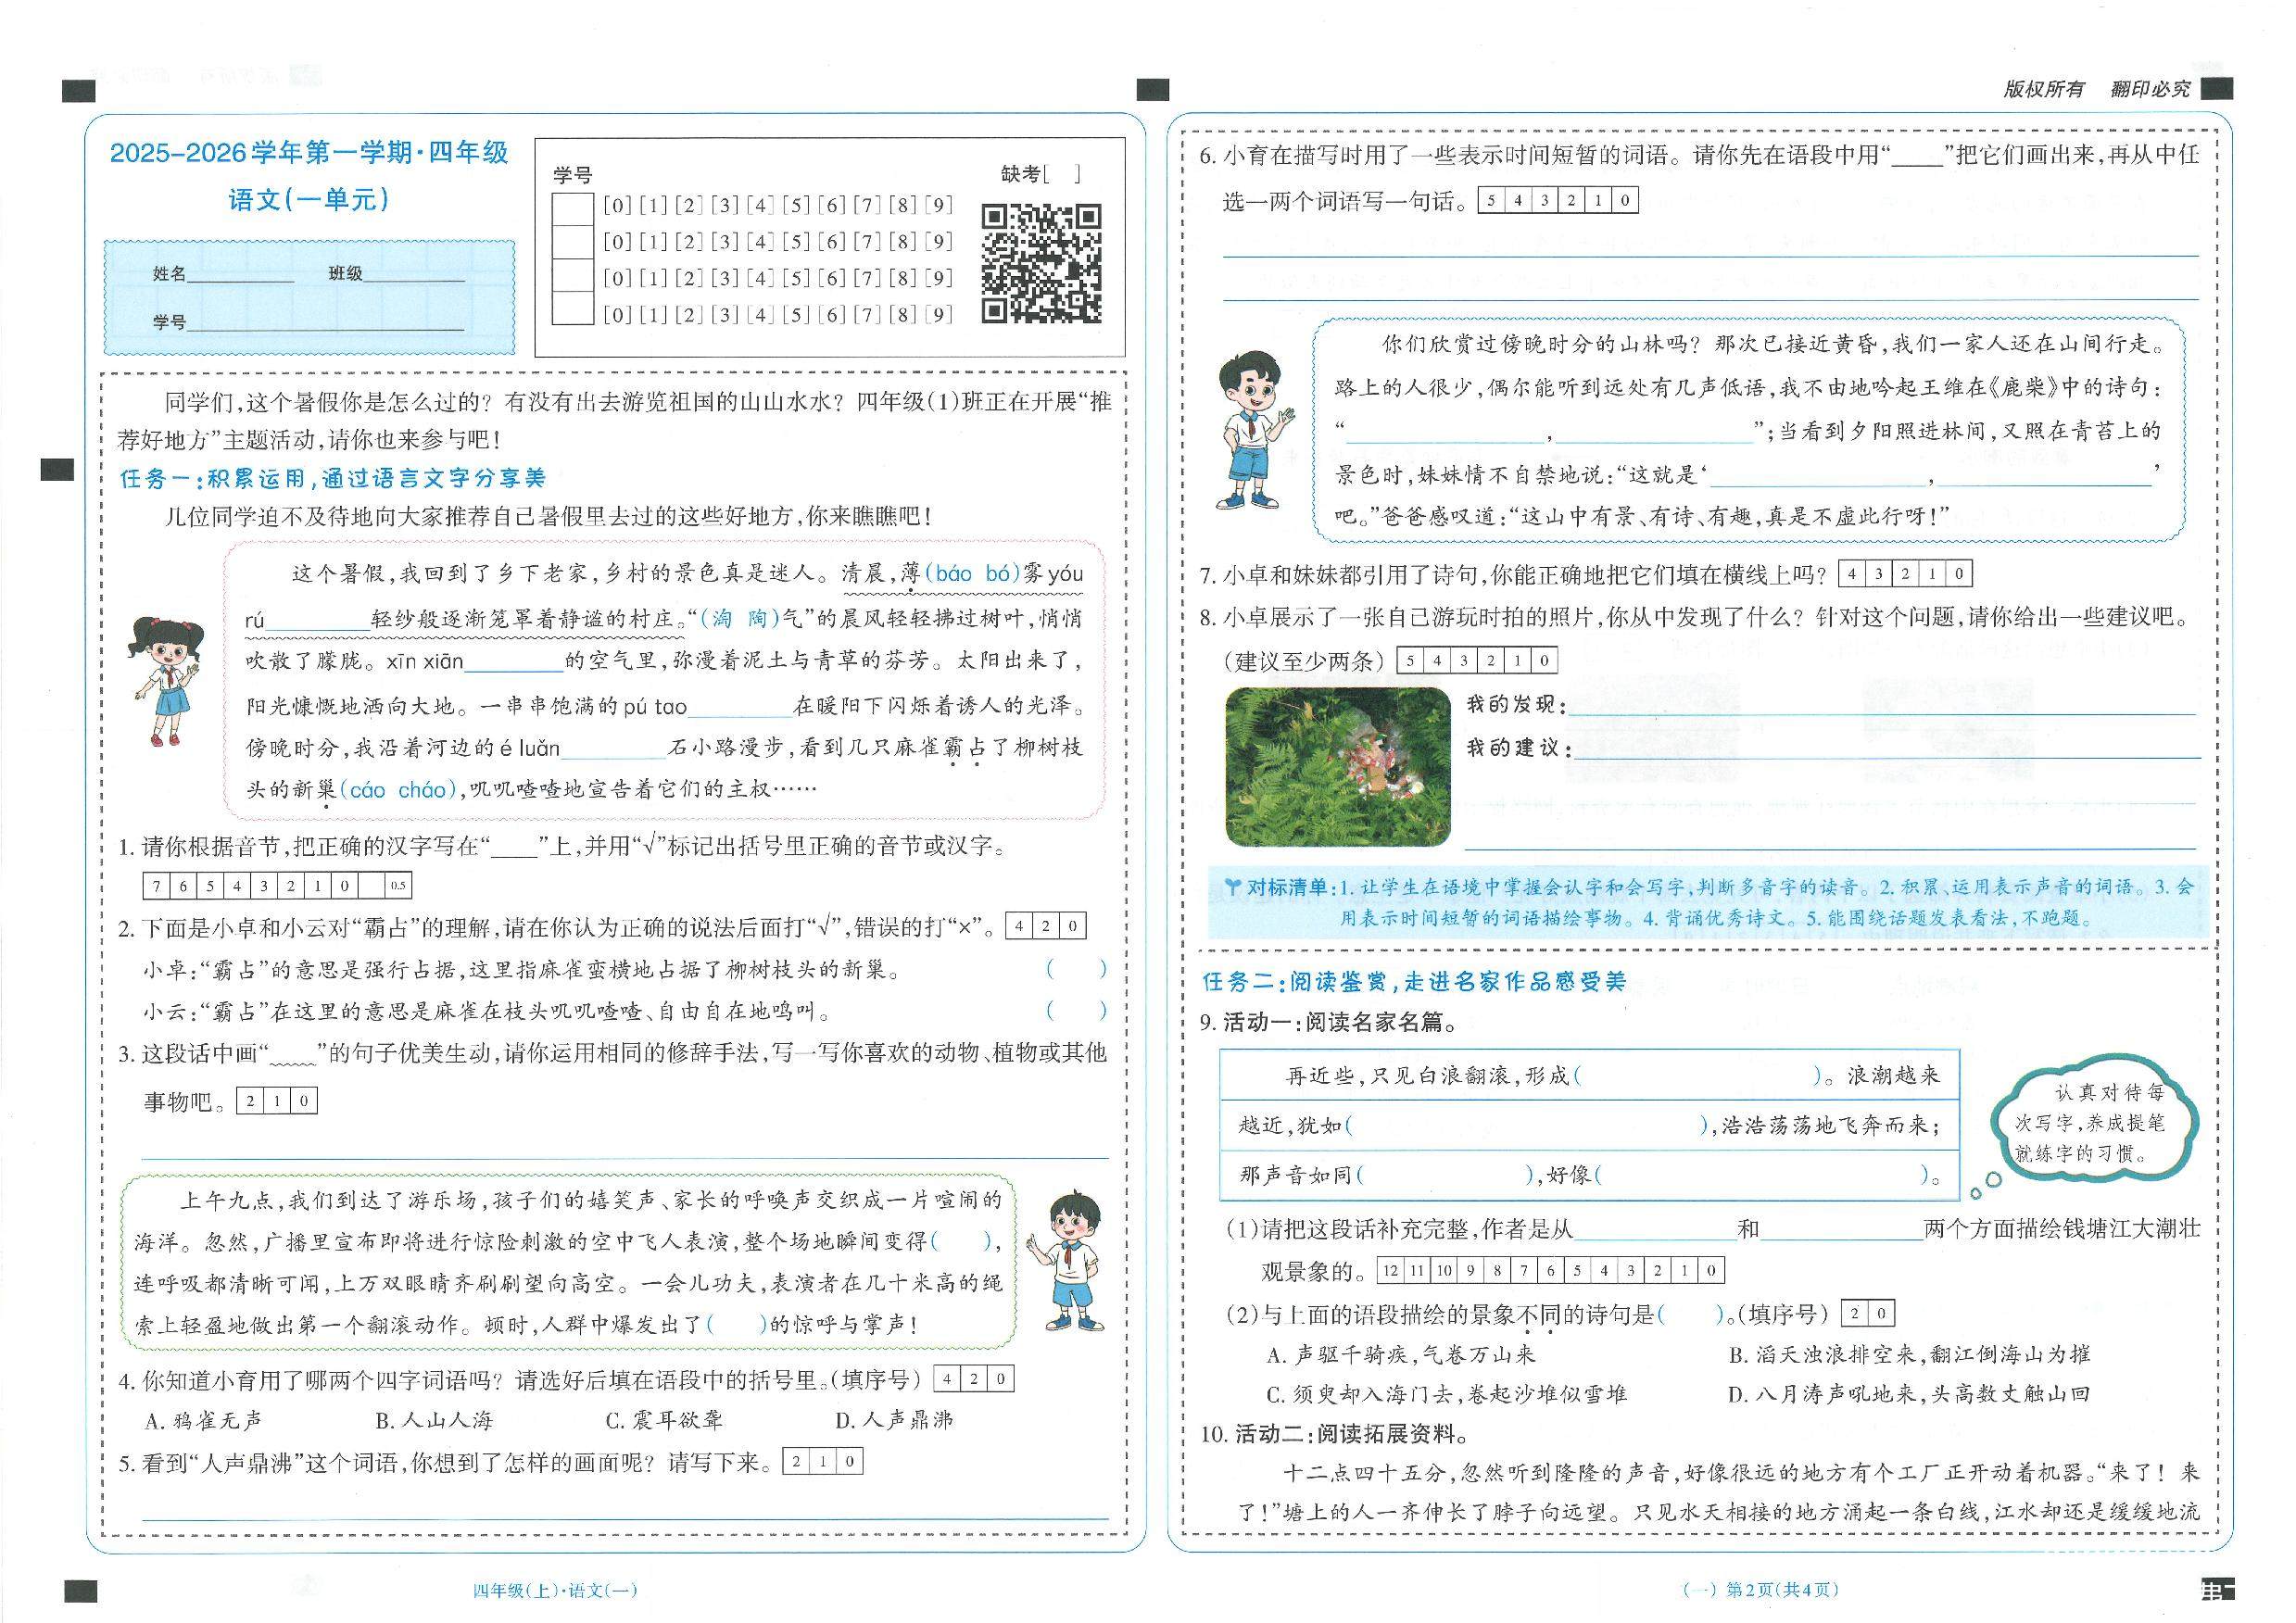
Task: Click the fern photo with litter
Action: 1337,766
